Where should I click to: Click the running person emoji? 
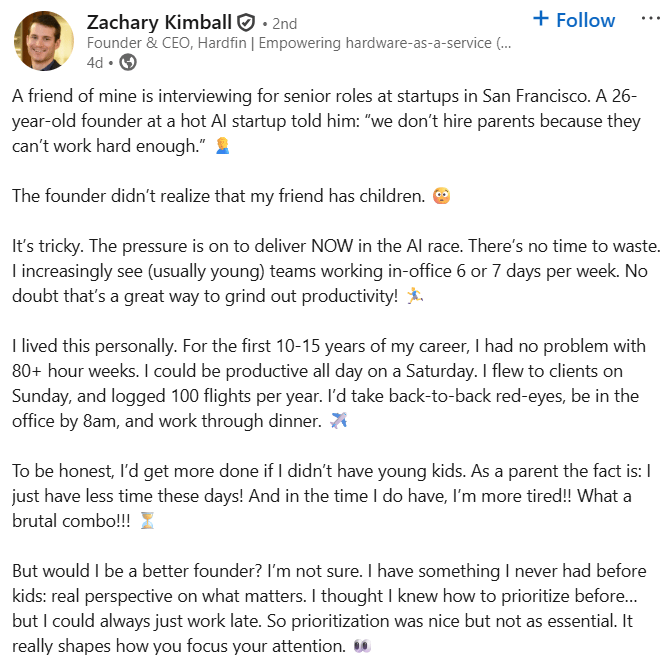click(414, 295)
